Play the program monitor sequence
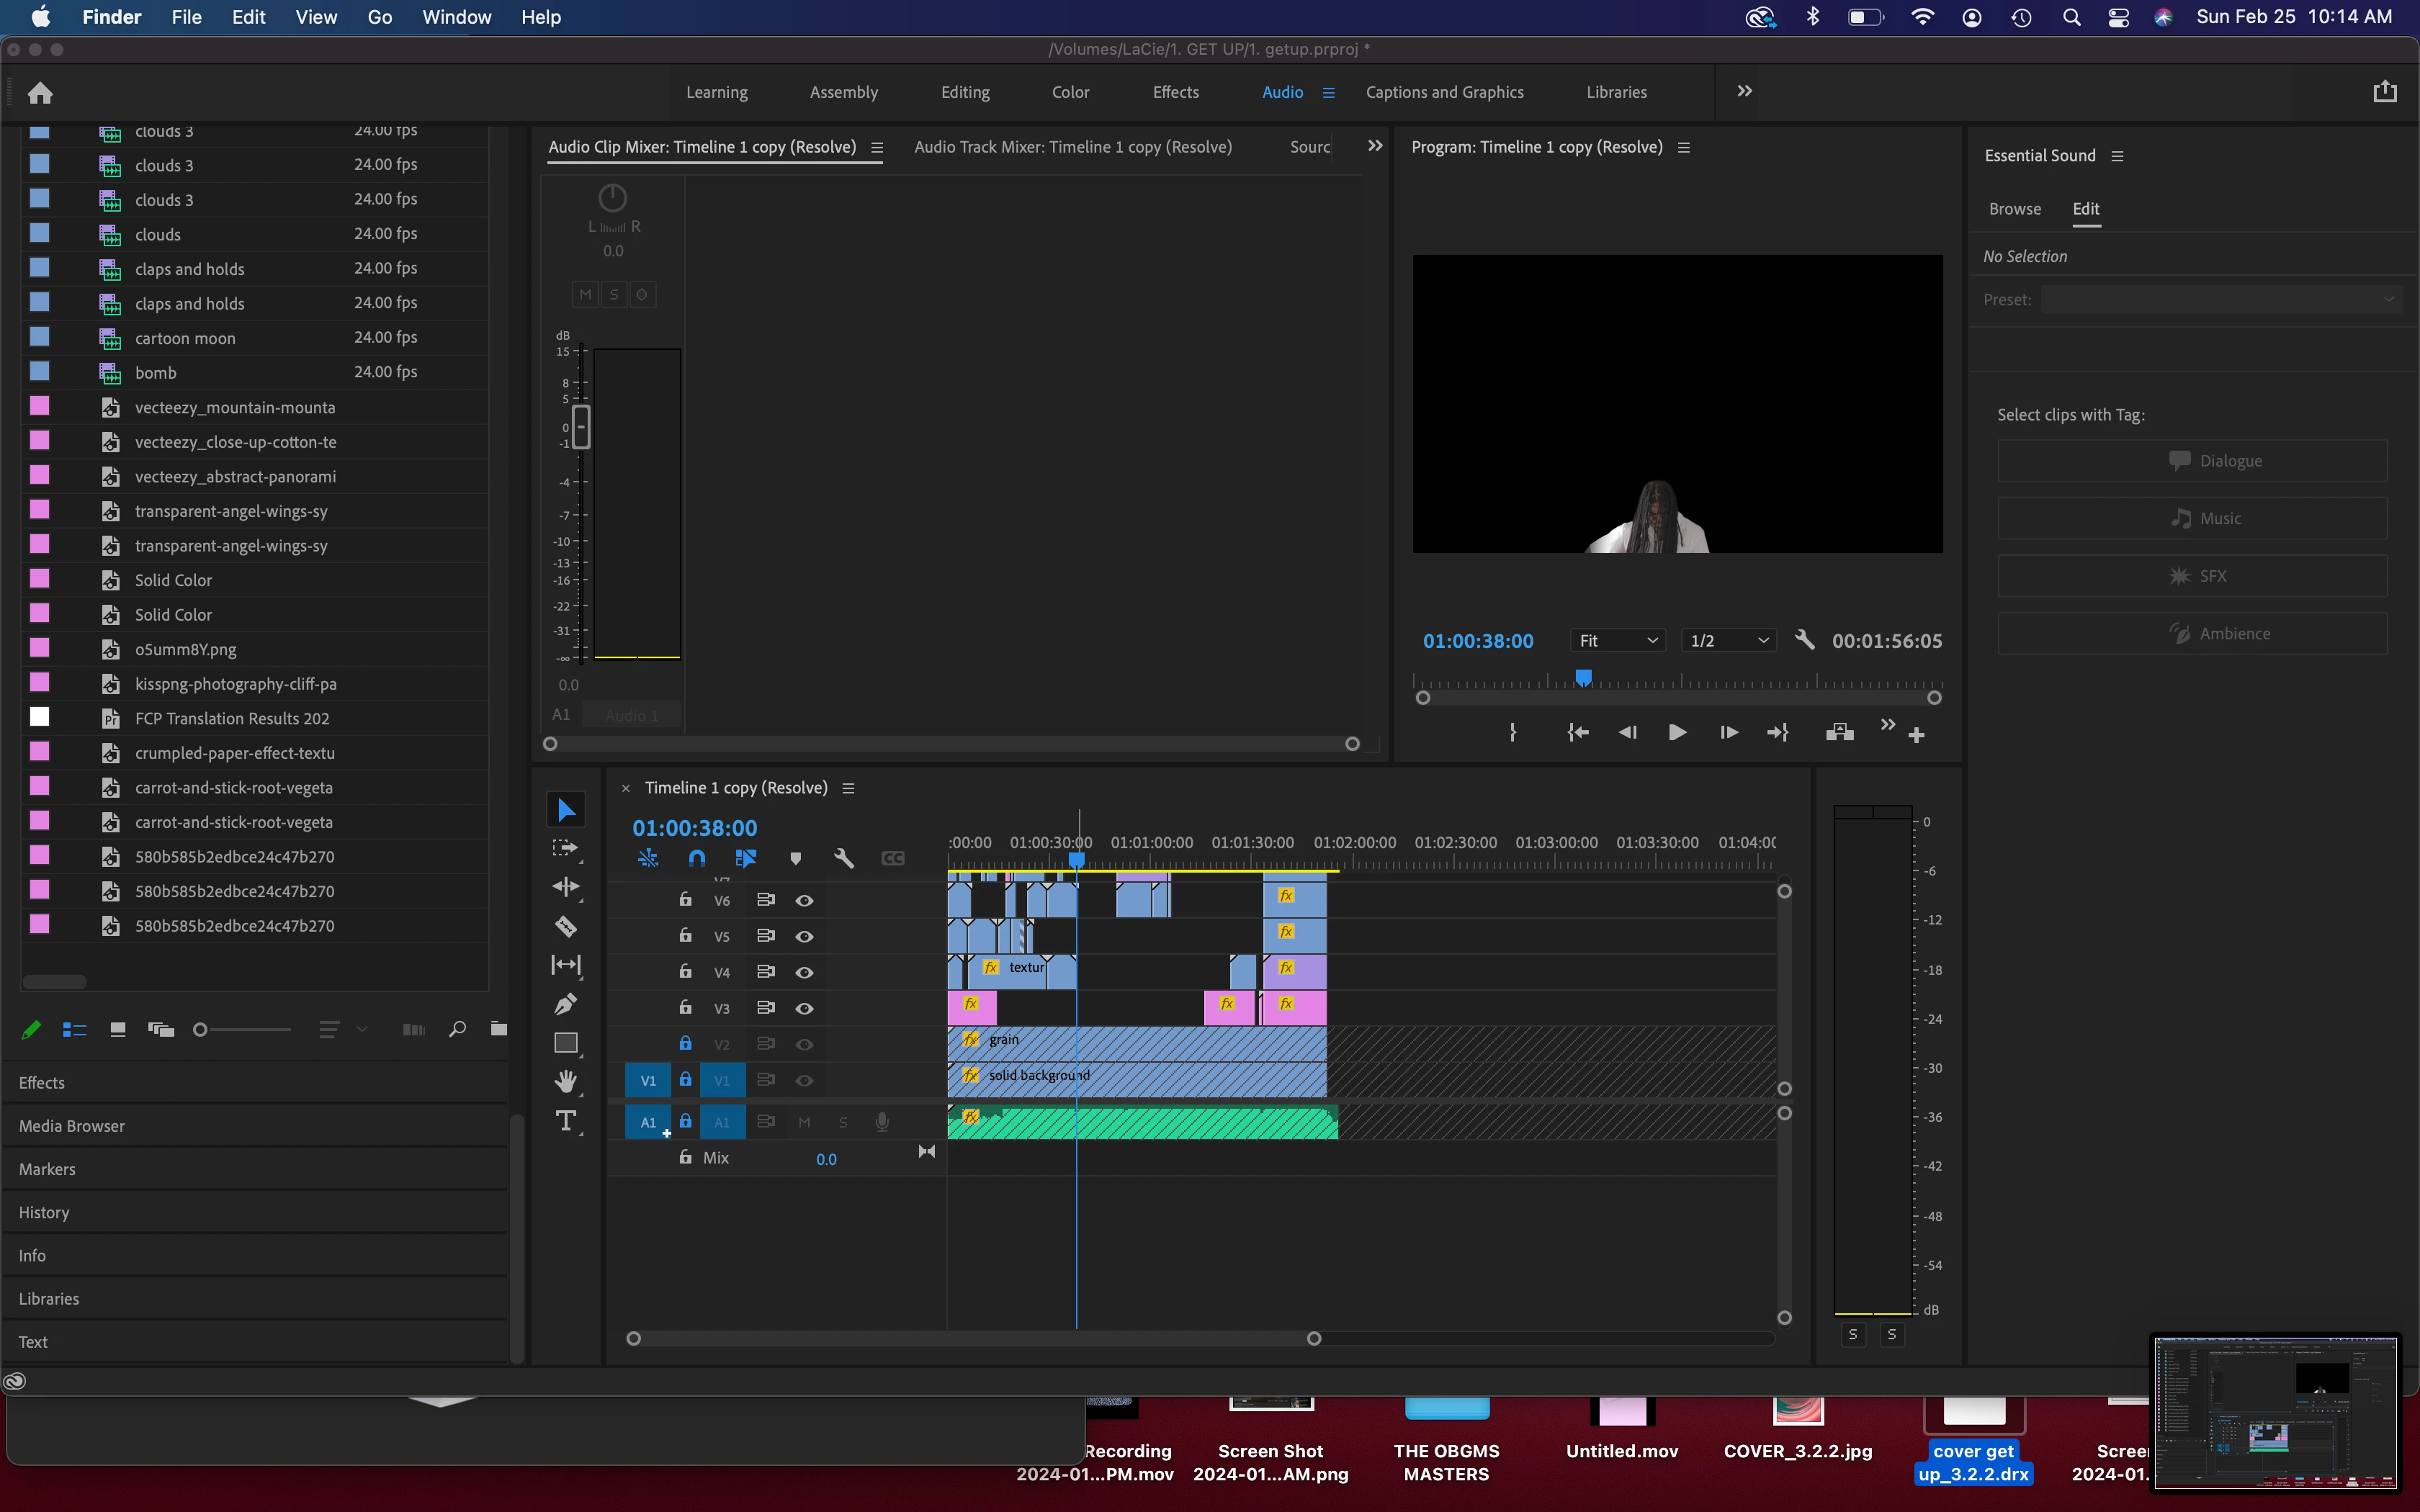Viewport: 2420px width, 1512px height. (x=1678, y=733)
